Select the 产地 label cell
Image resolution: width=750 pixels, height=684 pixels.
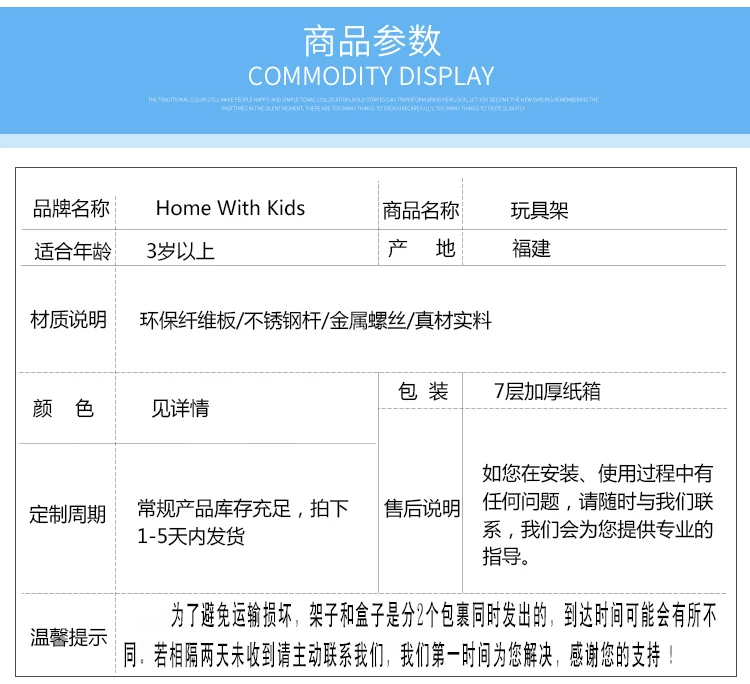coord(421,249)
